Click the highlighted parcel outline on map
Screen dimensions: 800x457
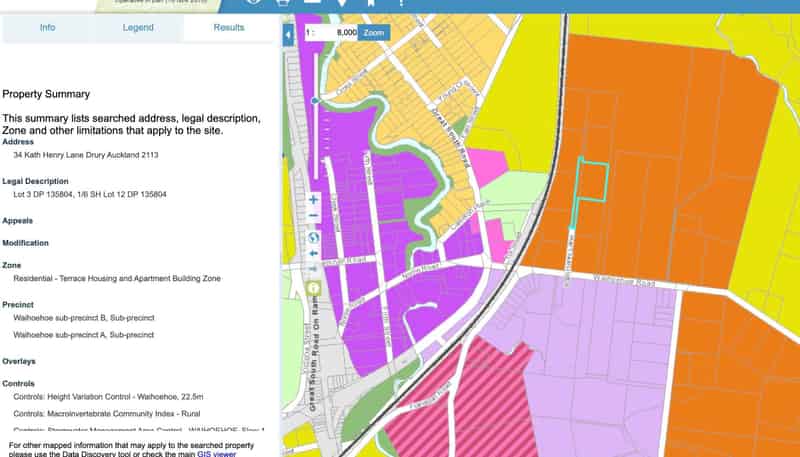592,182
